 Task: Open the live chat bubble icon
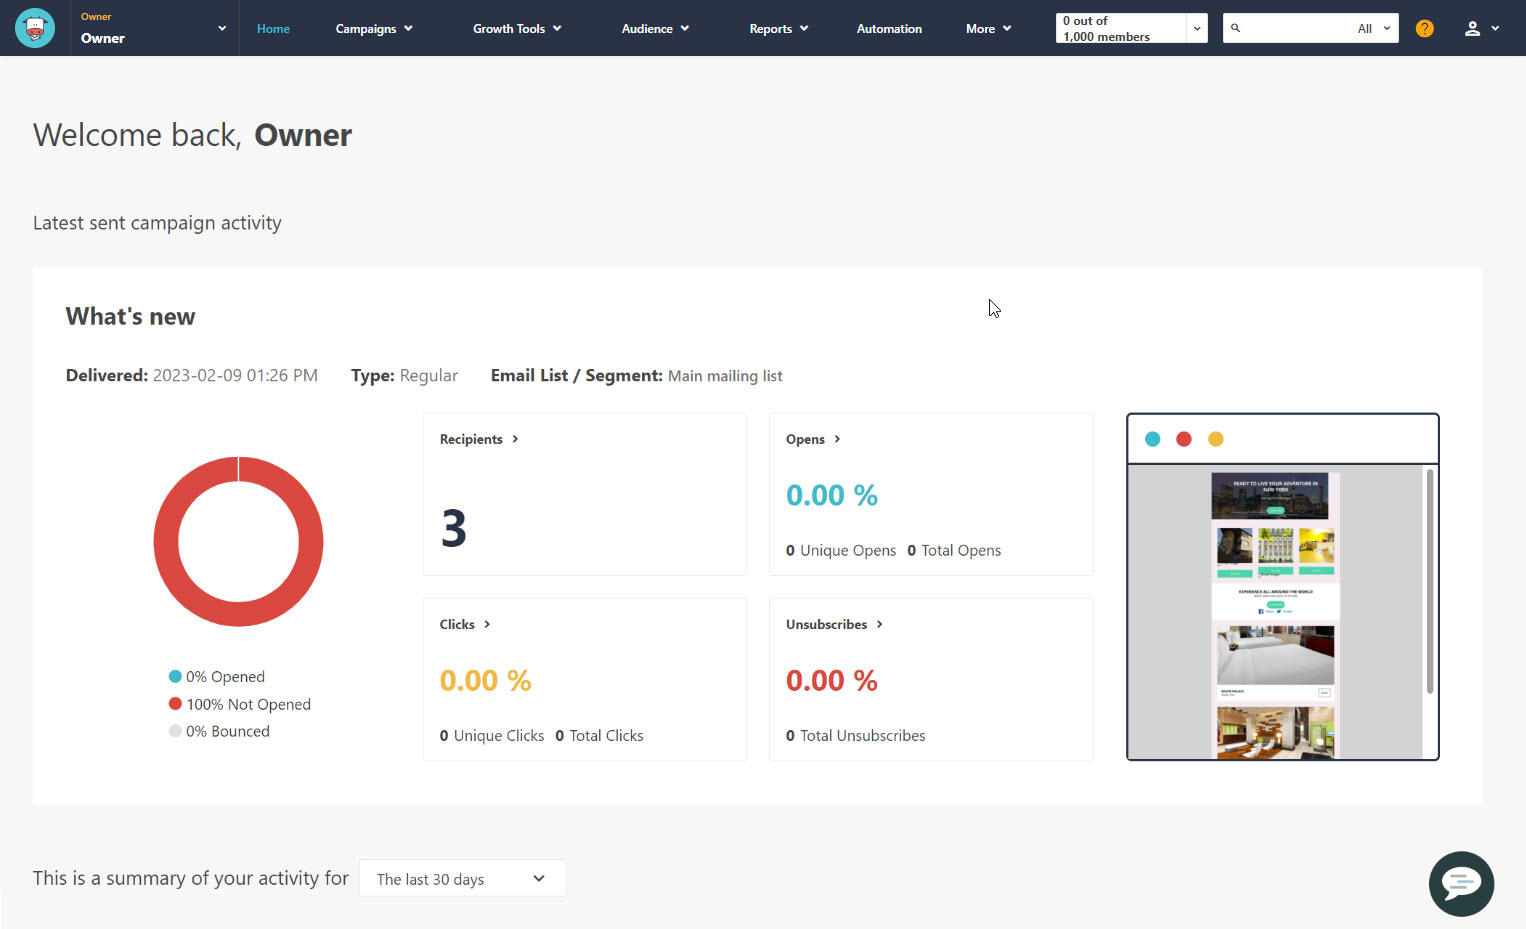(1461, 884)
